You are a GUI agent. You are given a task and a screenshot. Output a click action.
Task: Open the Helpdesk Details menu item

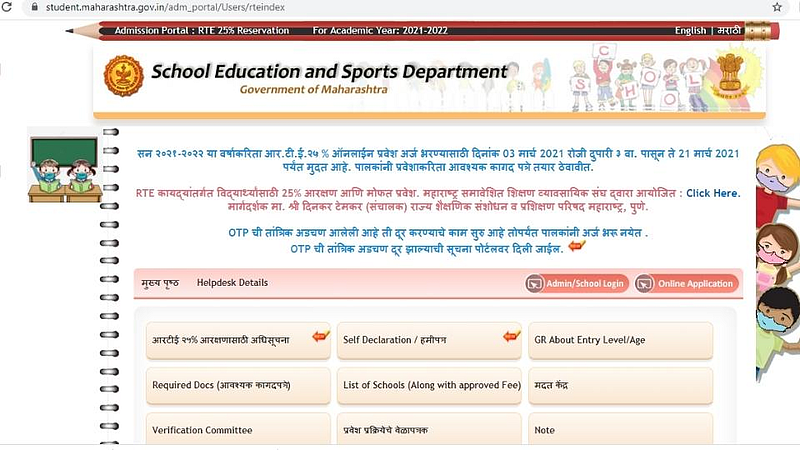pyautogui.click(x=232, y=283)
